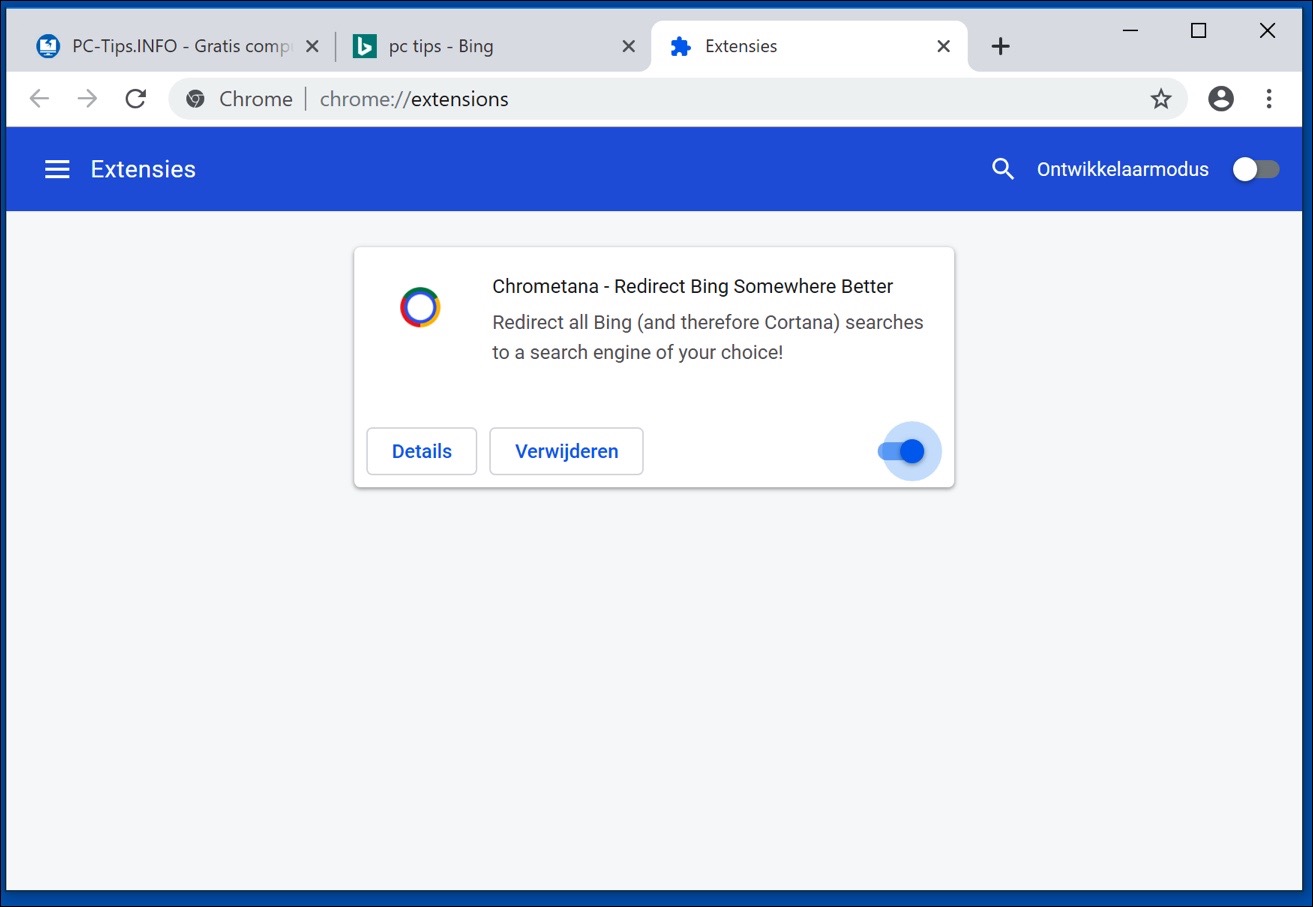Image resolution: width=1313 pixels, height=907 pixels.
Task: Open the profile account icon
Action: 1220,98
